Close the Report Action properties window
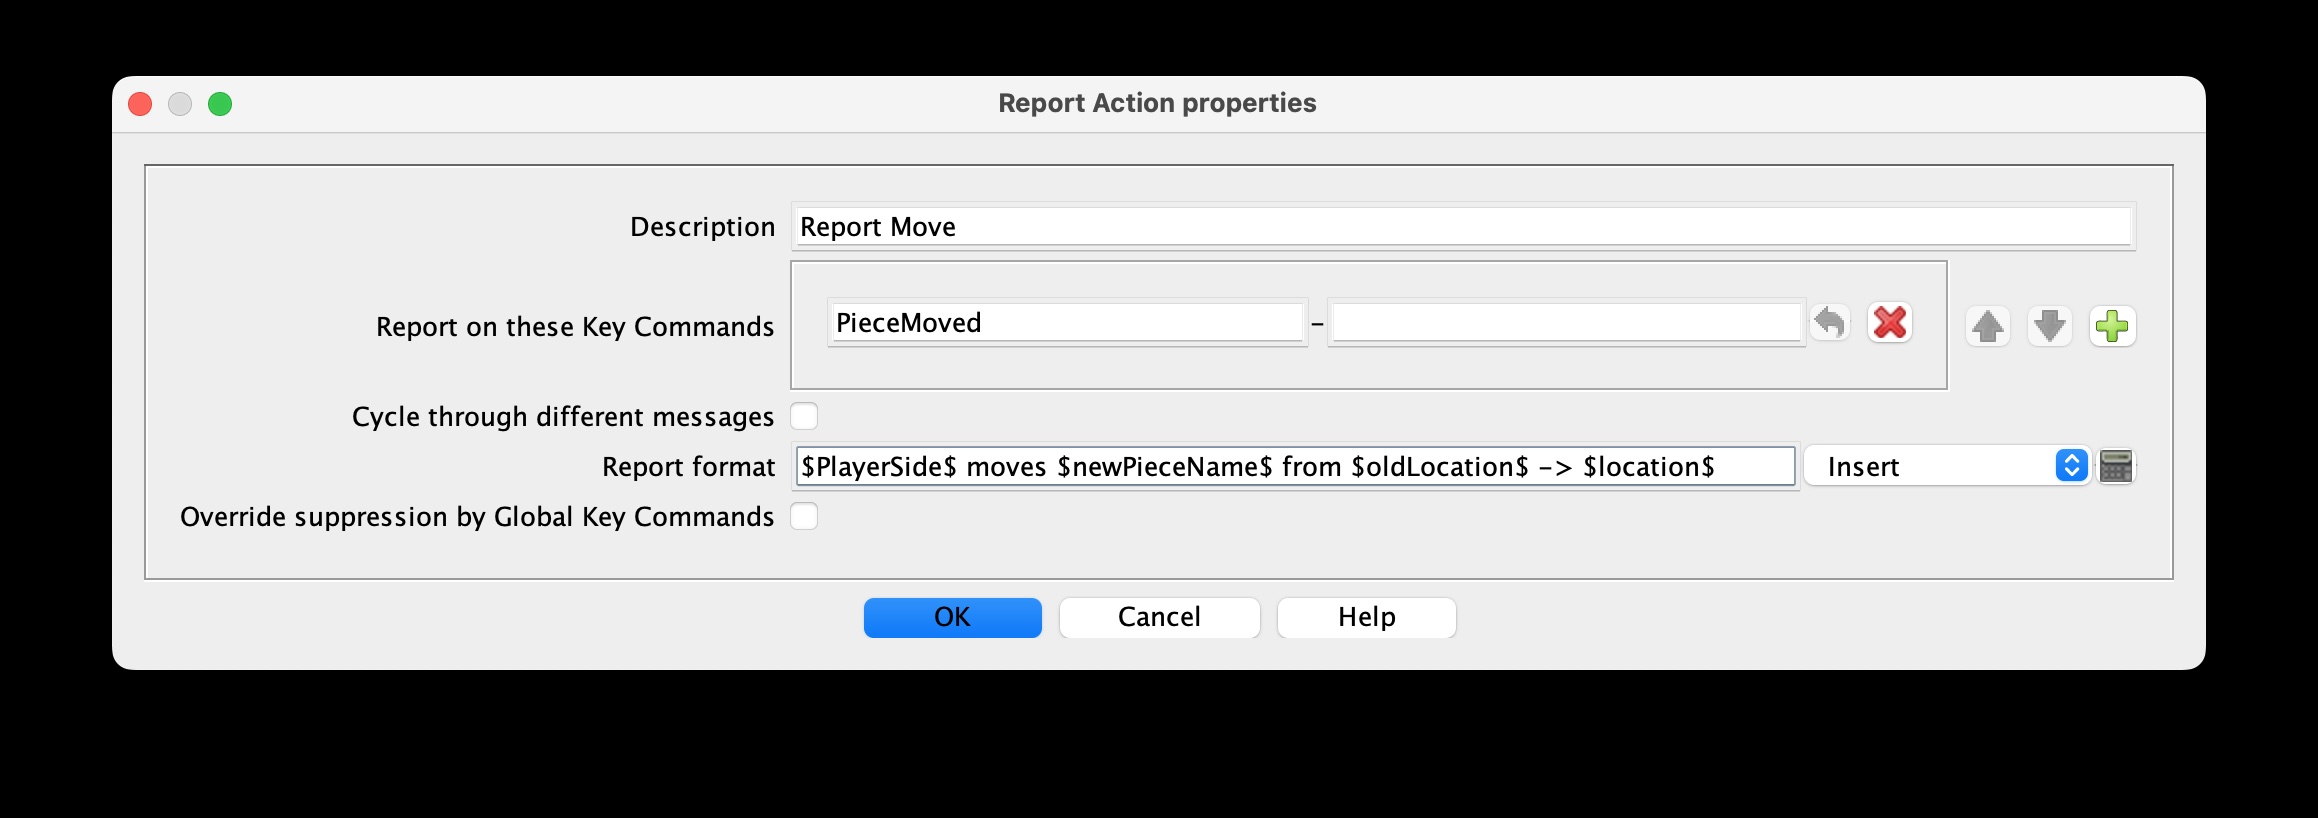Screen dimensions: 2318x818 coord(140,104)
